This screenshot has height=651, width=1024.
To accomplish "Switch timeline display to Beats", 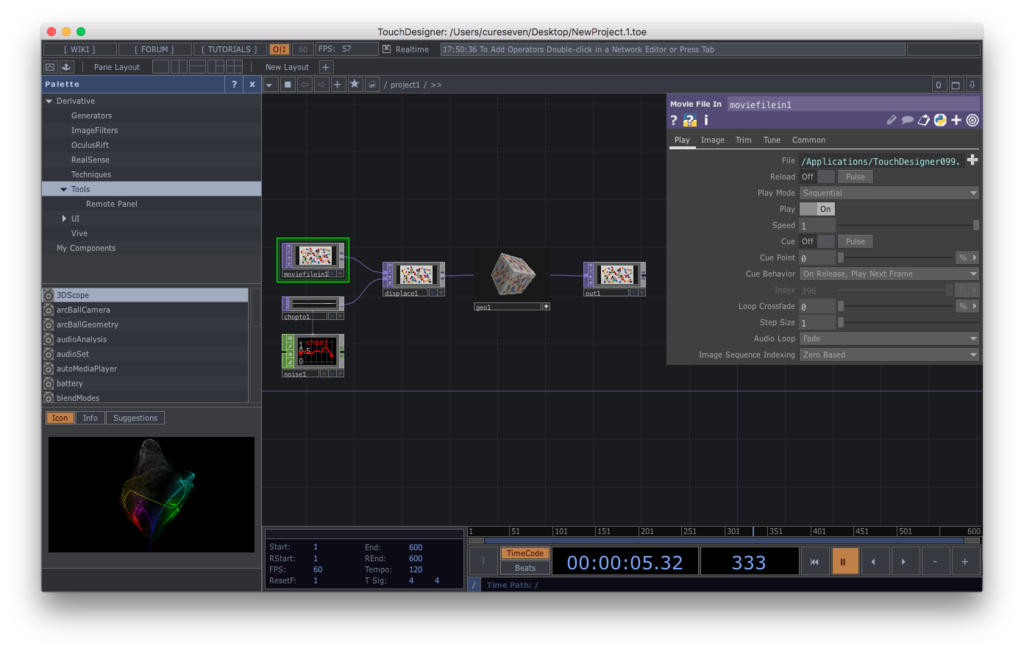I will [525, 568].
